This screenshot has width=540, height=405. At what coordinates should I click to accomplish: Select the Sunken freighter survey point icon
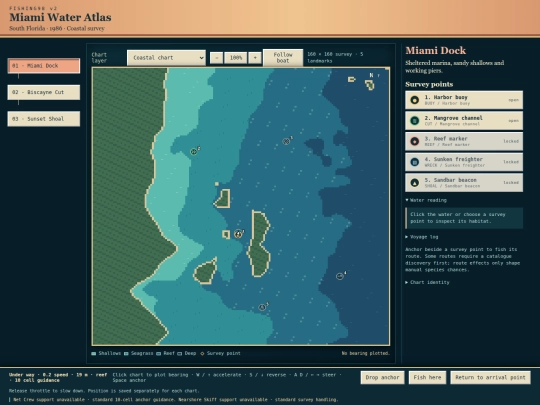pyautogui.click(x=415, y=162)
